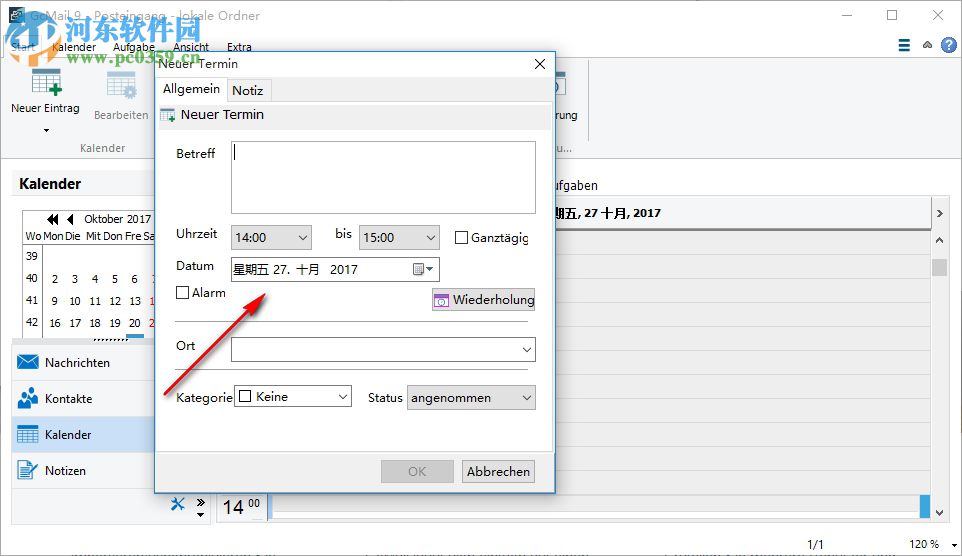Viewport: 962px width, 556px height.
Task: Open Notizen in the sidebar
Action: (83, 471)
